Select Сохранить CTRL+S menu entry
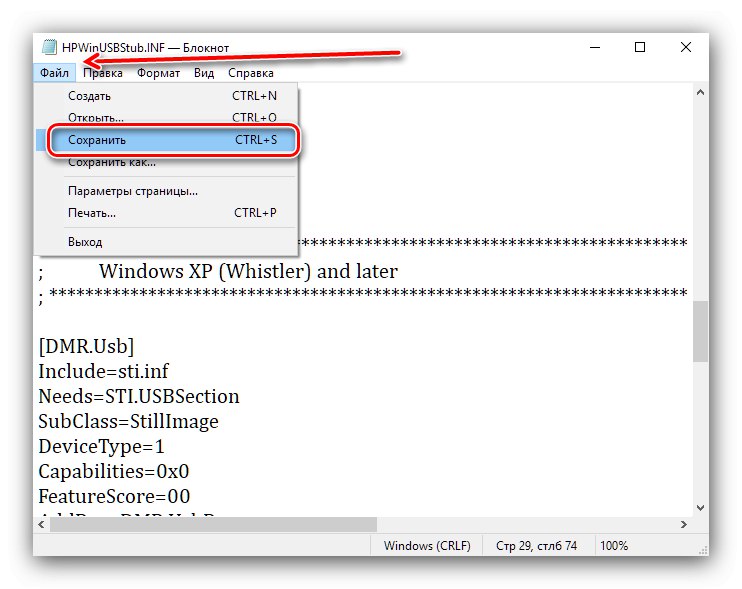Screen dimensions: 742x589 point(167,140)
